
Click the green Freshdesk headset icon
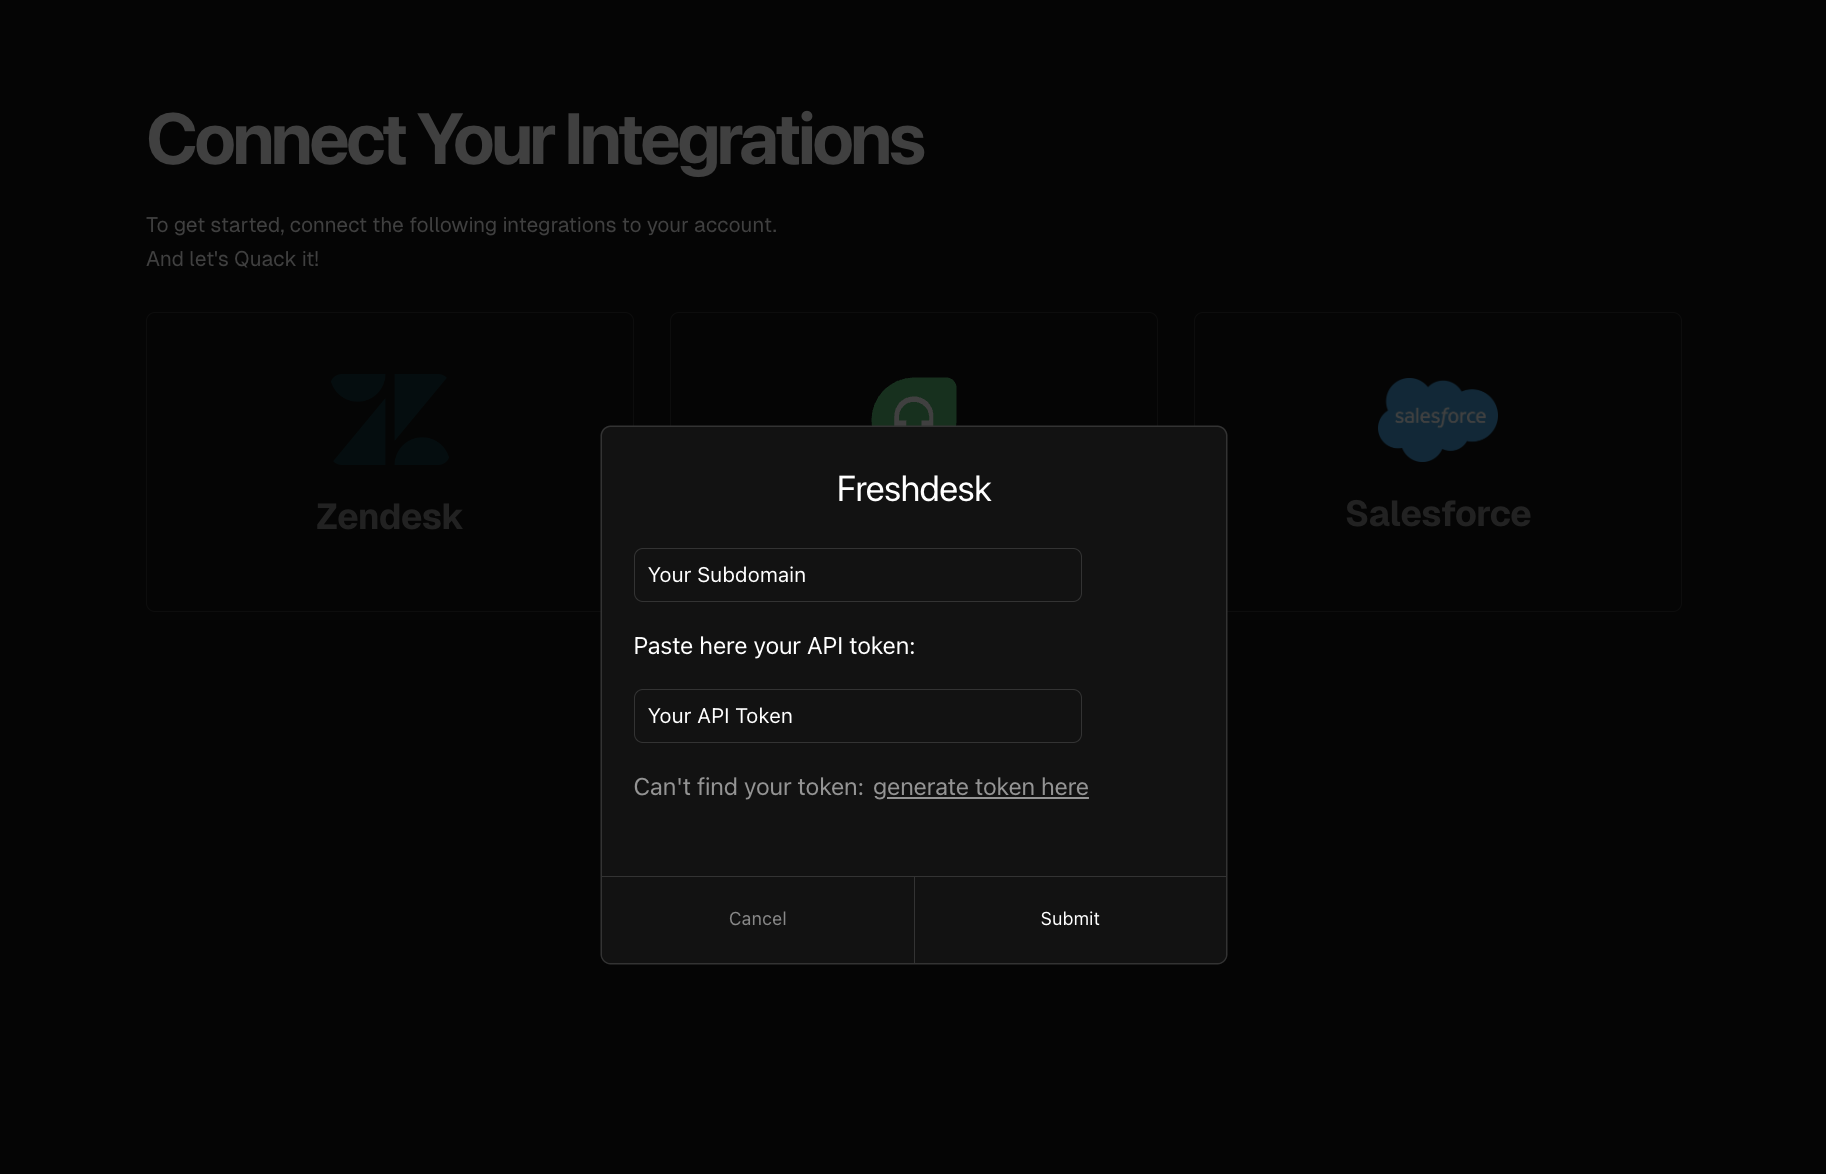[913, 404]
